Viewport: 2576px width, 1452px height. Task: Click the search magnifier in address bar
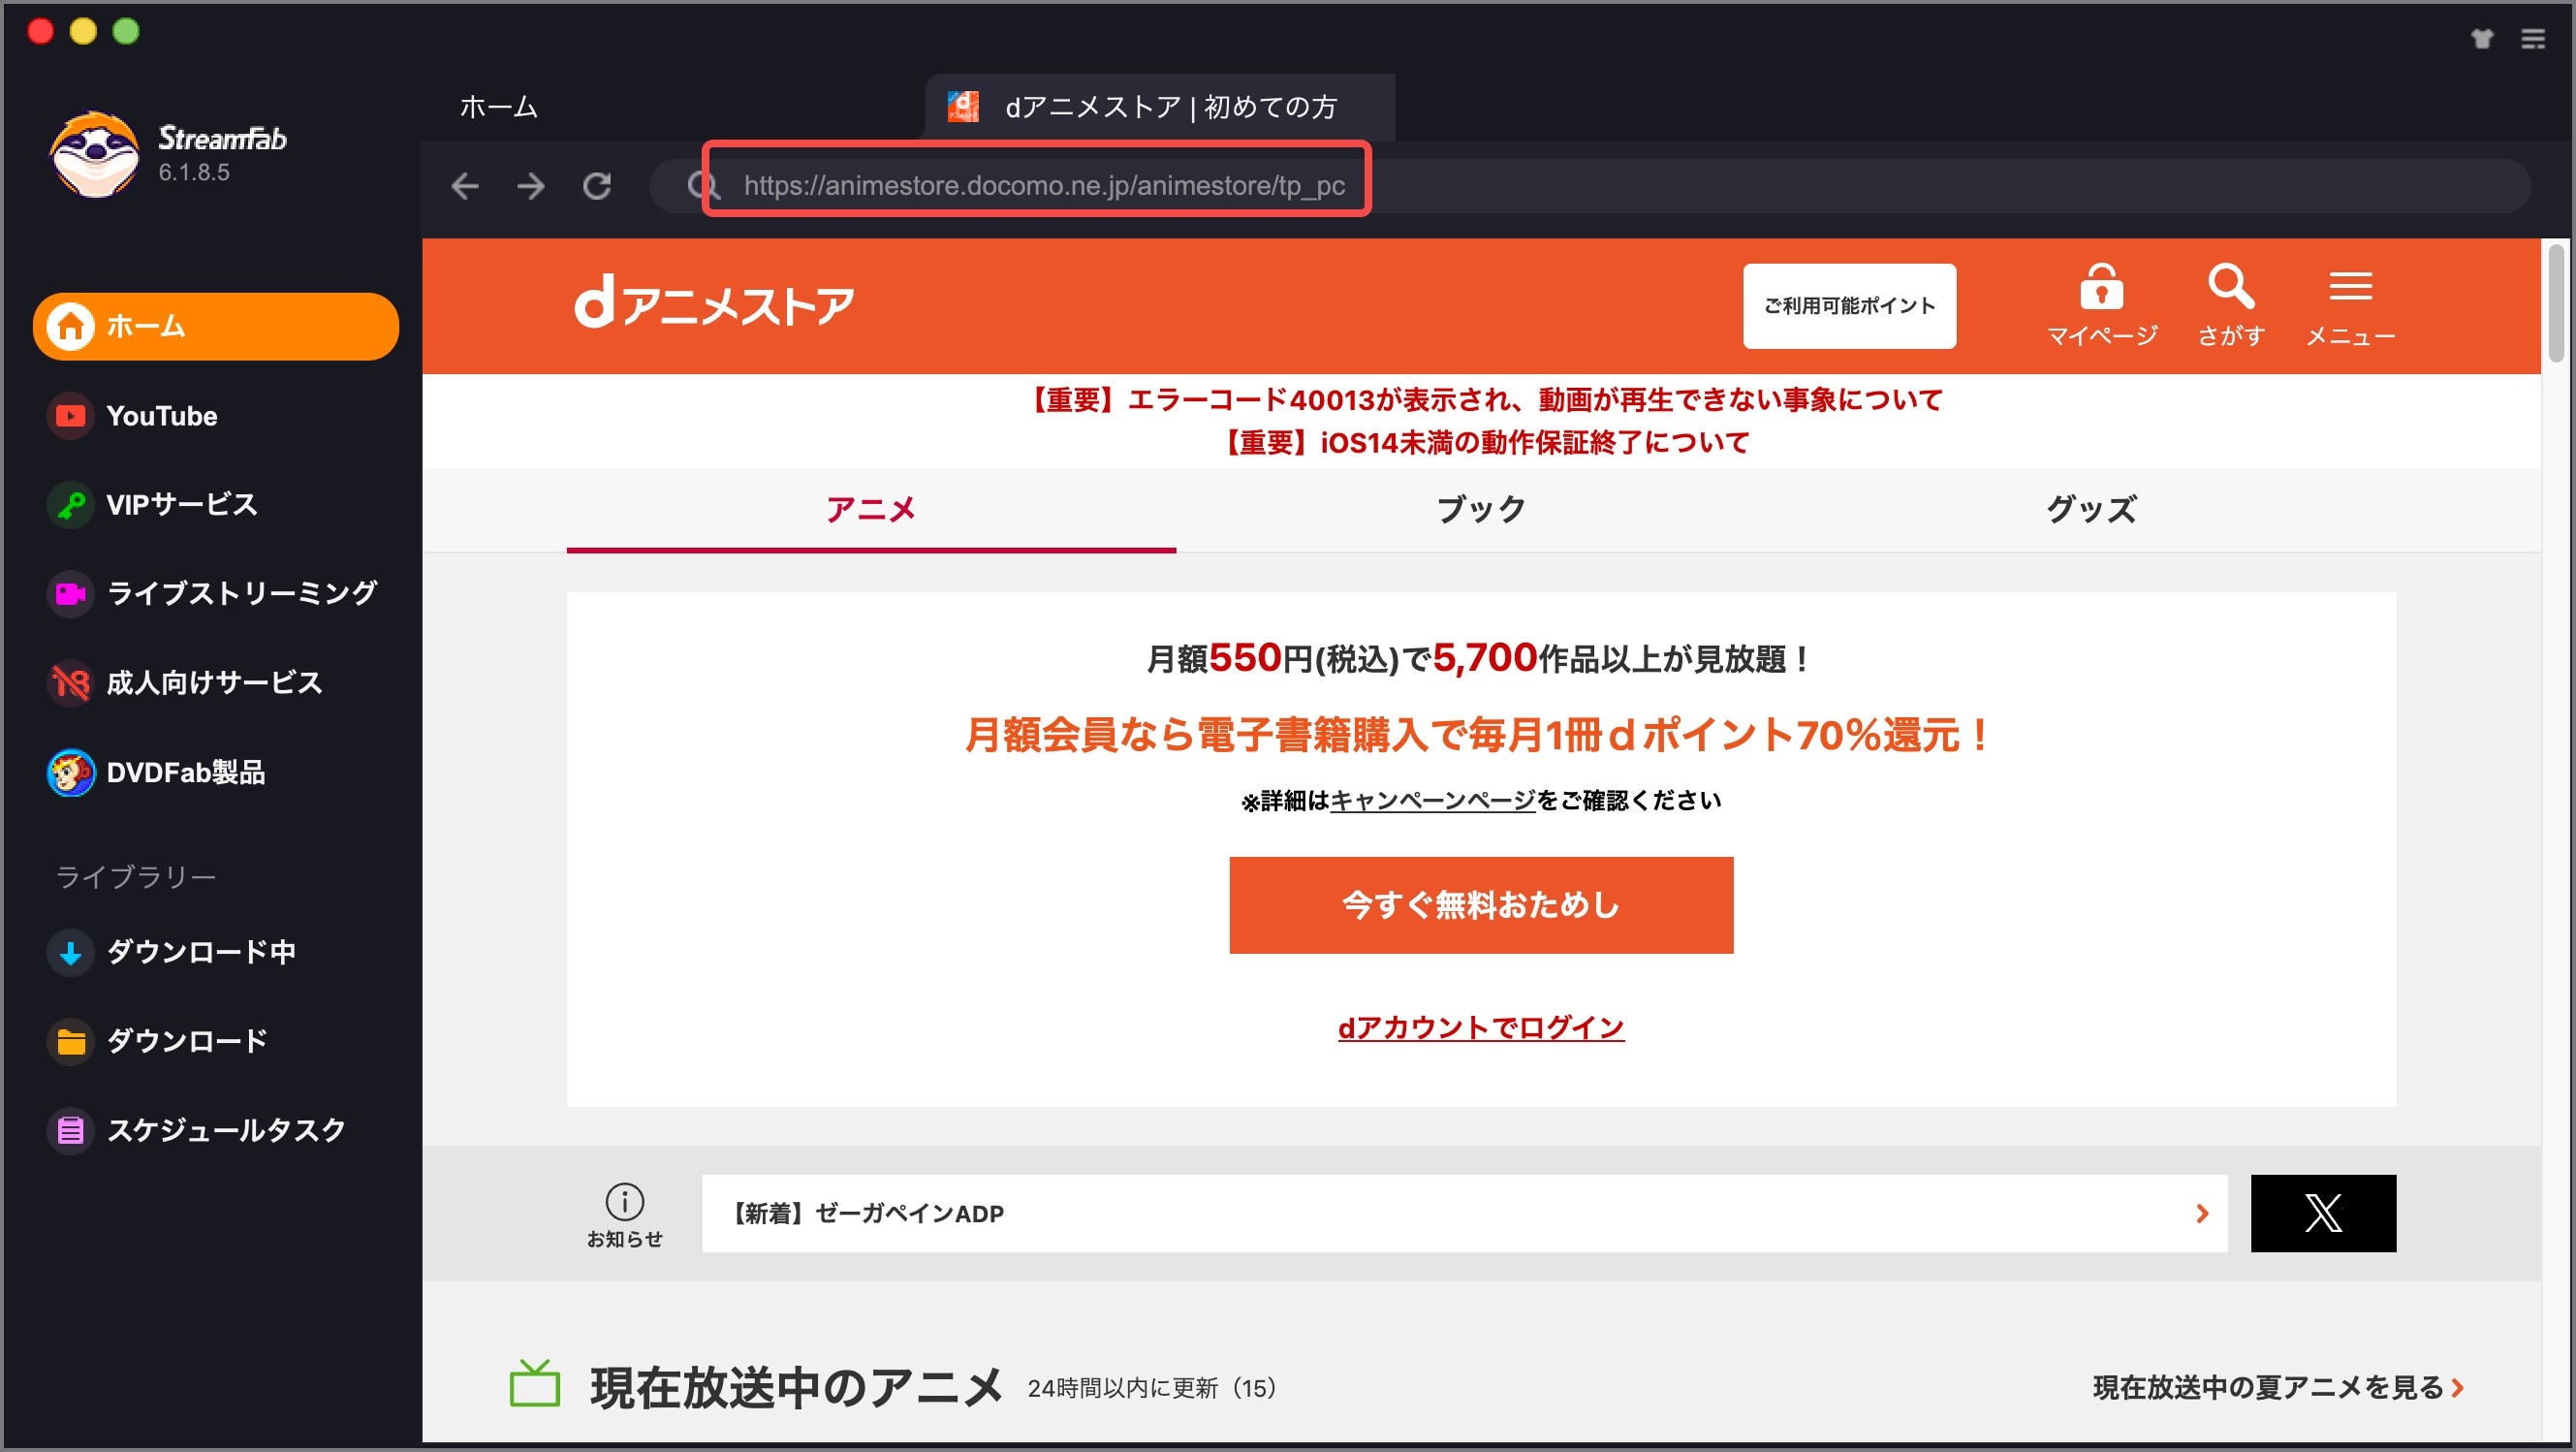pos(702,186)
